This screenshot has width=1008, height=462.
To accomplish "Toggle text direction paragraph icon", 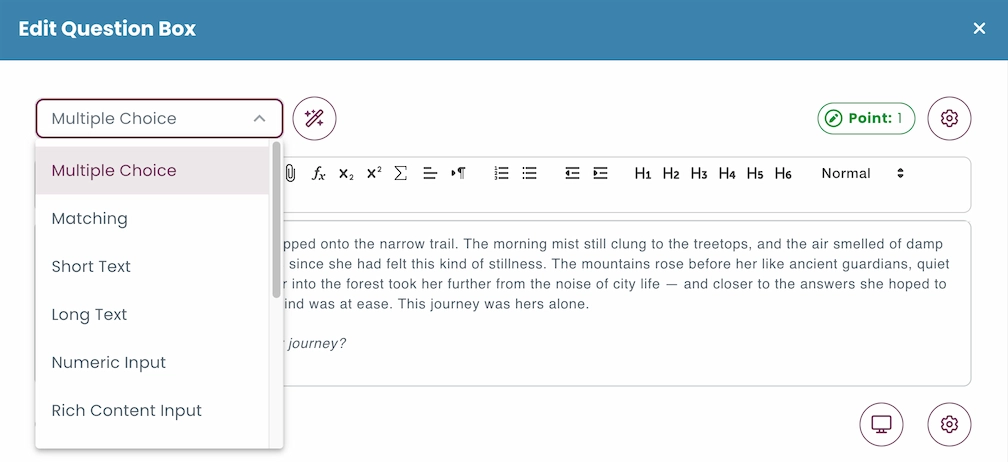I will (x=458, y=173).
